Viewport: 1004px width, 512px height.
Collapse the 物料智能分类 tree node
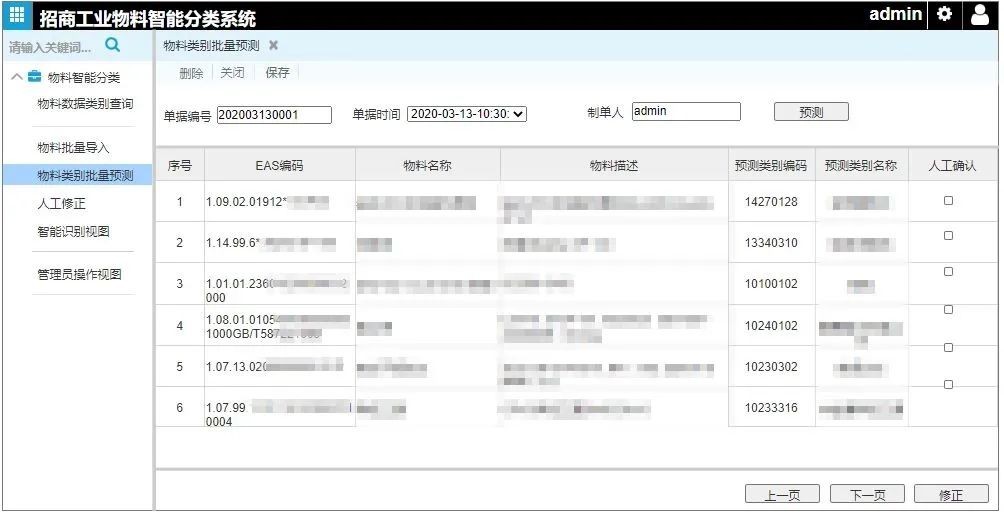pos(17,77)
